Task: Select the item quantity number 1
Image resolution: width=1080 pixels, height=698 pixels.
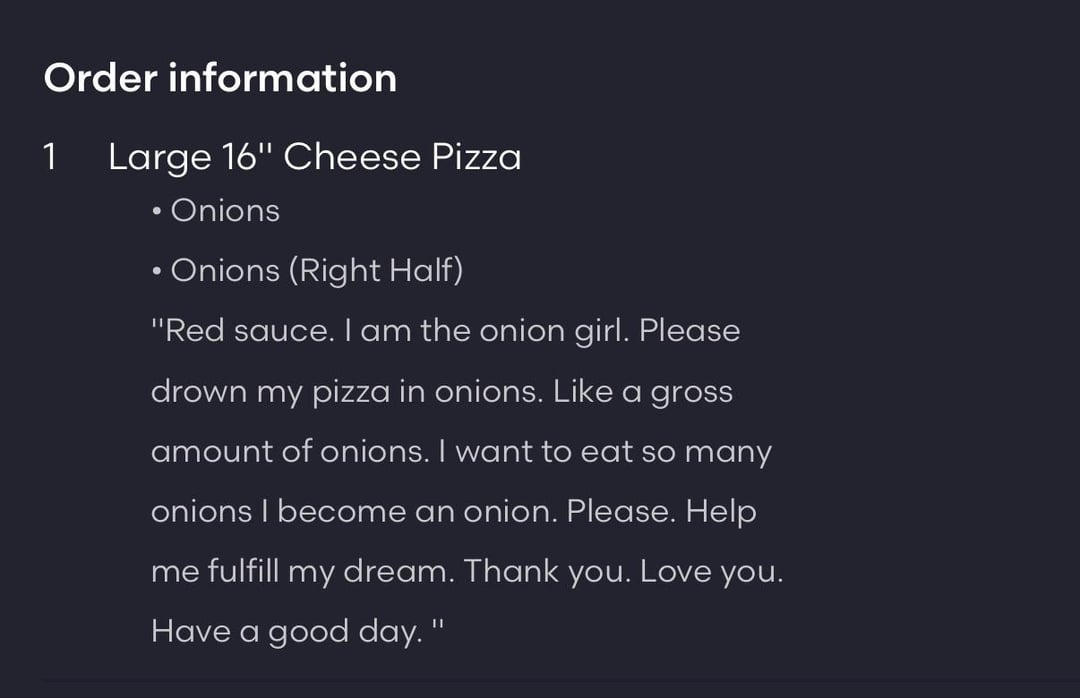Action: pyautogui.click(x=51, y=157)
